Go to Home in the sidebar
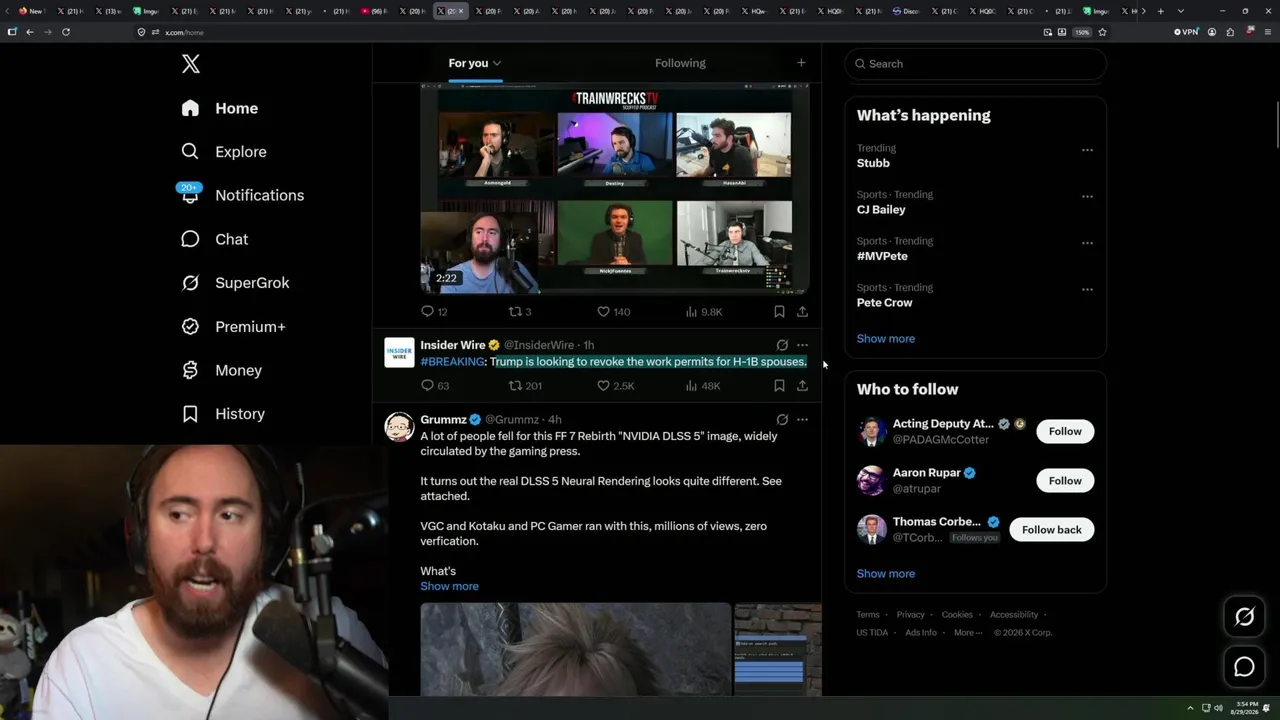This screenshot has width=1280, height=720. point(220,108)
